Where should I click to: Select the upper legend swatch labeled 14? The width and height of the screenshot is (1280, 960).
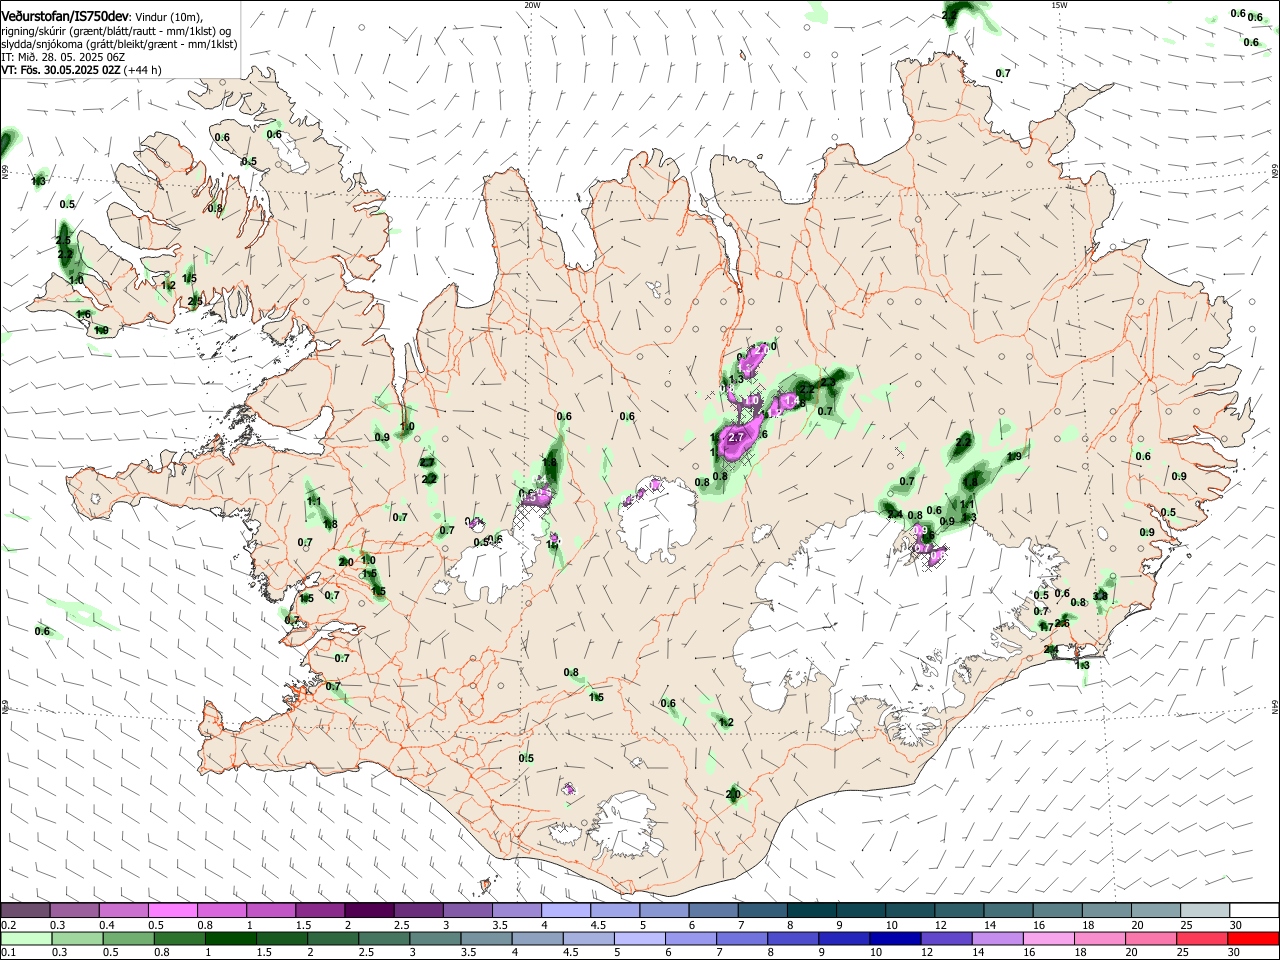(1009, 910)
